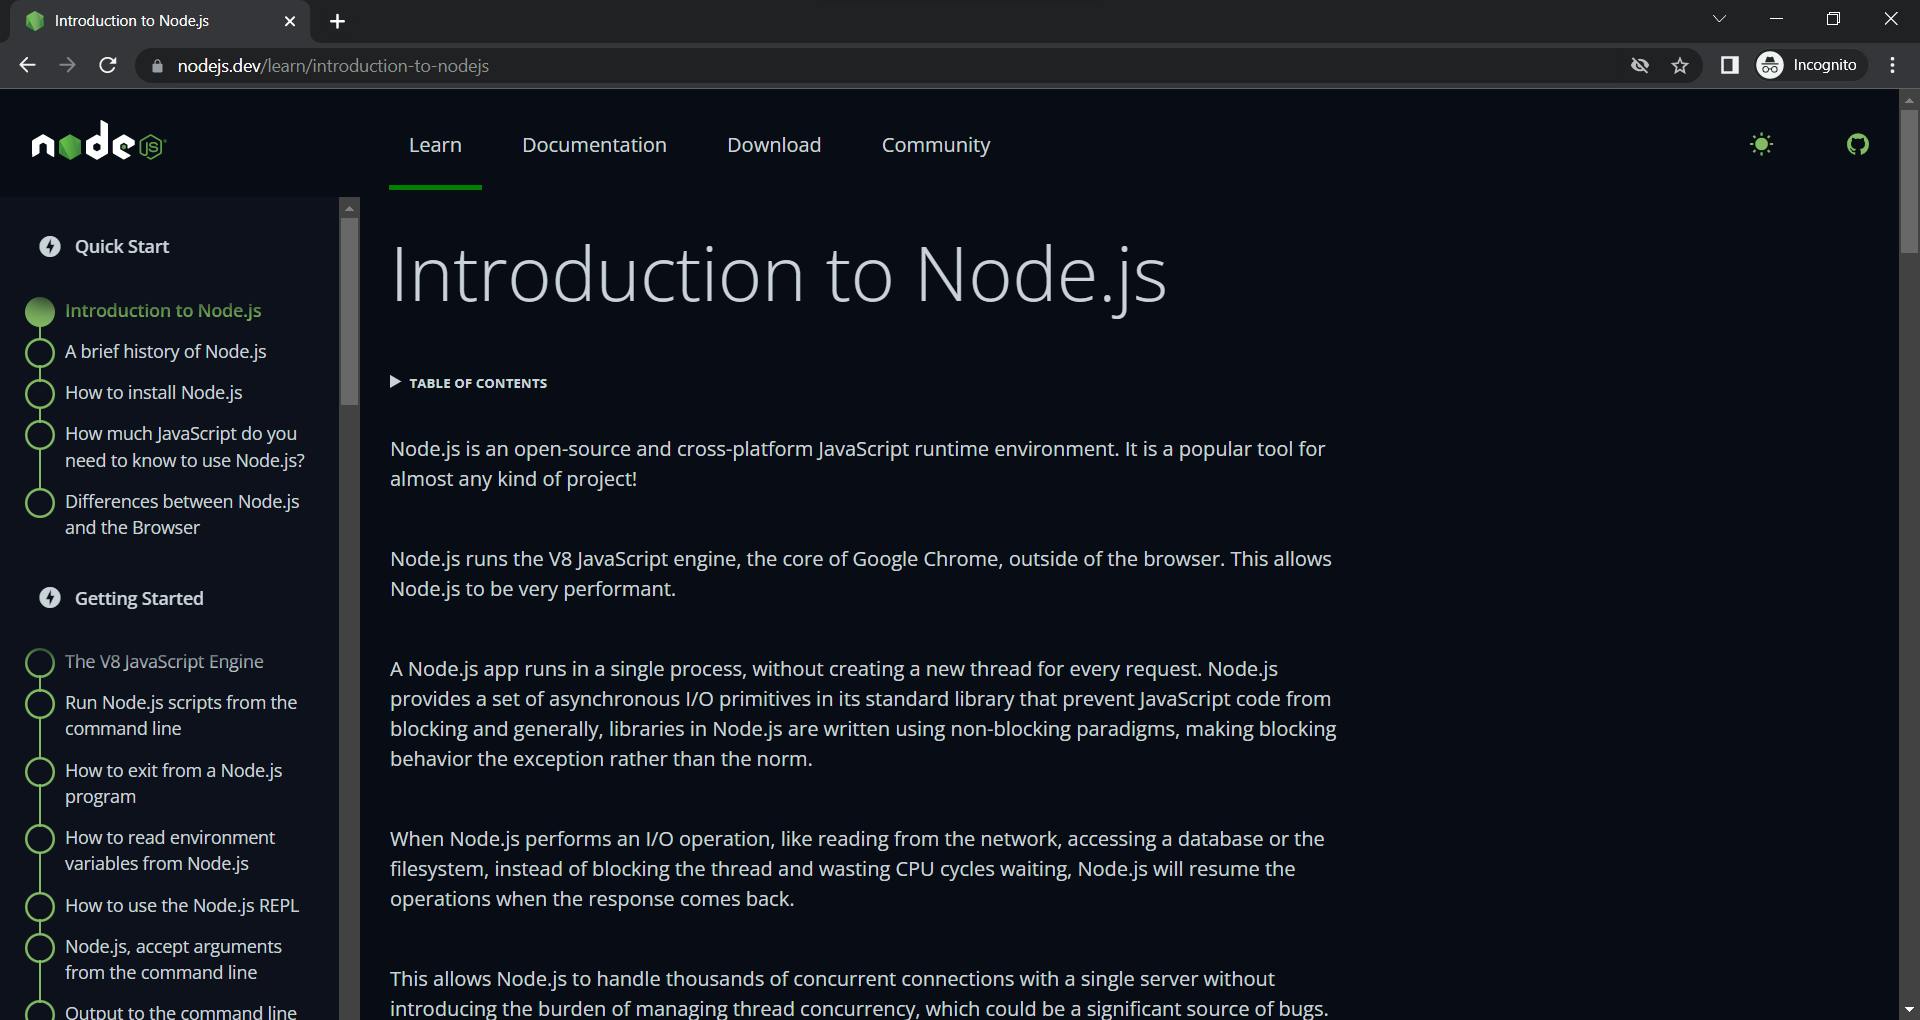The width and height of the screenshot is (1920, 1020).
Task: Open the Community tab
Action: [936, 145]
